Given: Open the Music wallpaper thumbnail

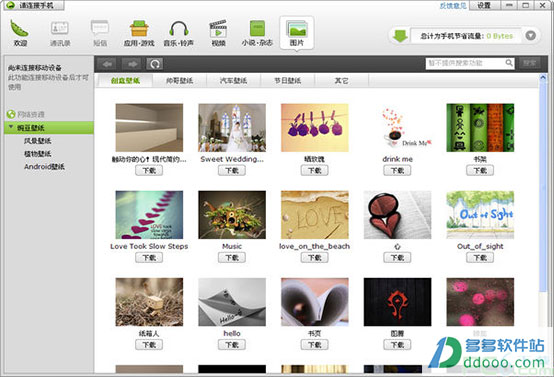Looking at the screenshot, I should [x=232, y=215].
